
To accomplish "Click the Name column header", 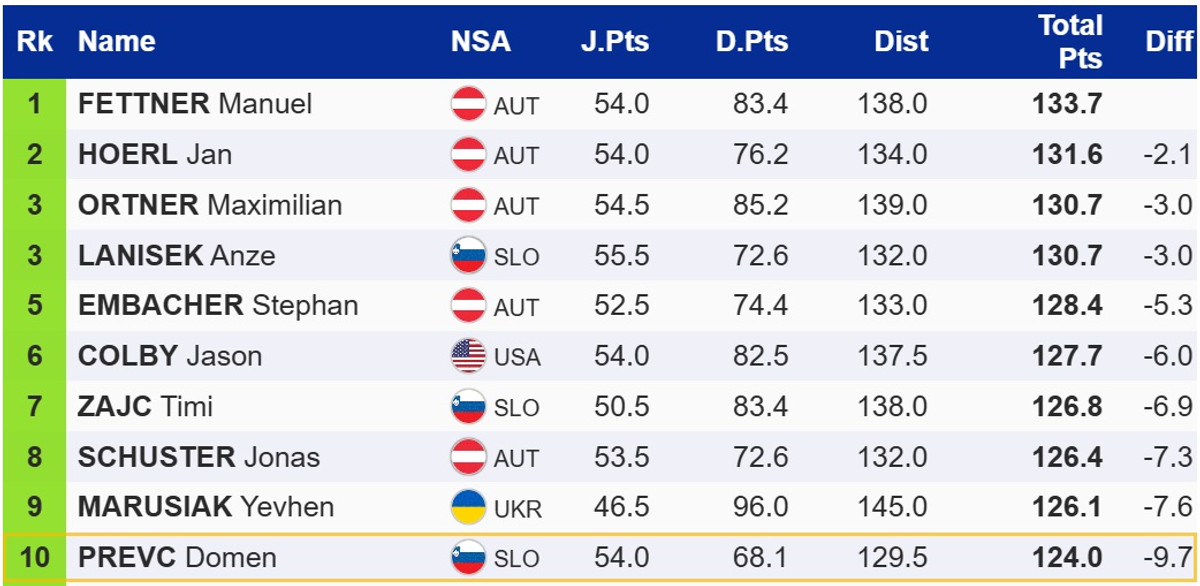I will 116,42.
